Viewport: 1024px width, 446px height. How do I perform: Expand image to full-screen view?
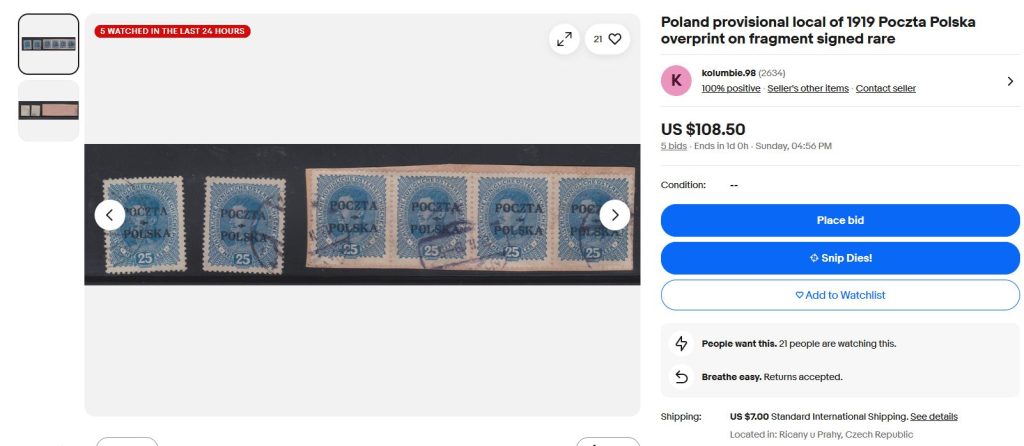(564, 39)
